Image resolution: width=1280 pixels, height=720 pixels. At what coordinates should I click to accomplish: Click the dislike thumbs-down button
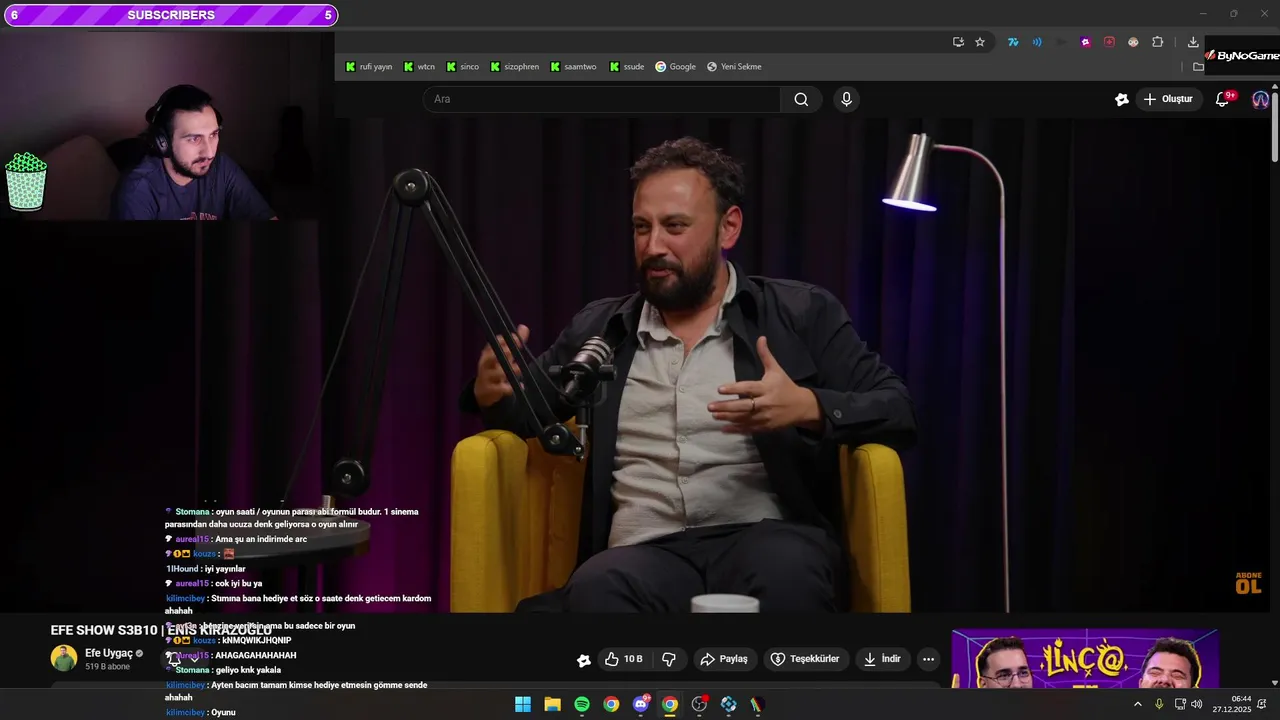tap(669, 659)
